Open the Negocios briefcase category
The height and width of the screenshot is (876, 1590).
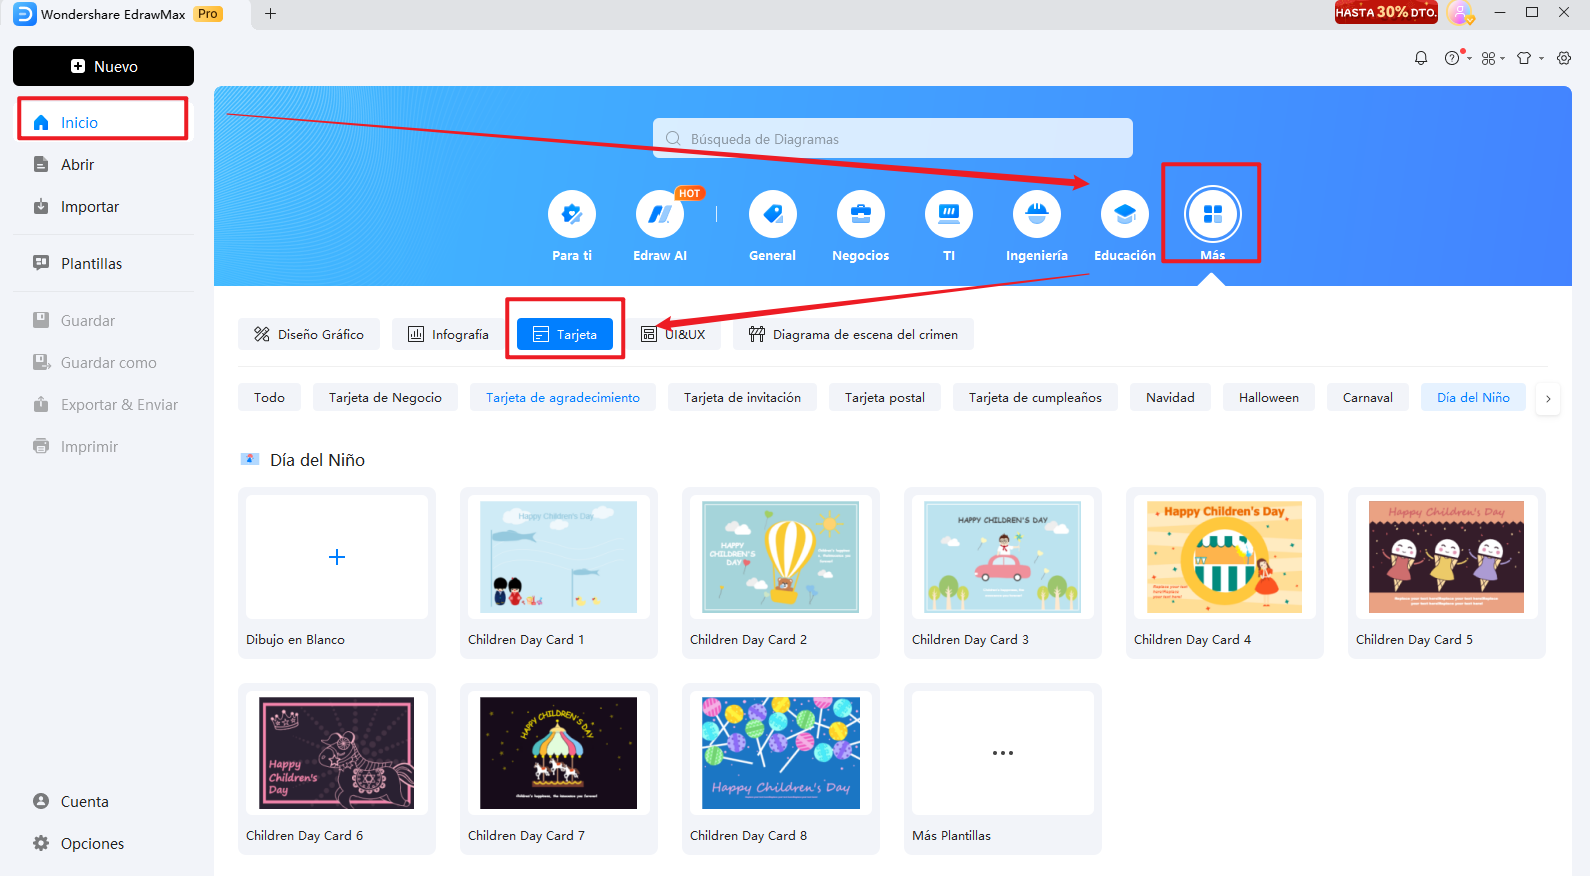point(860,214)
